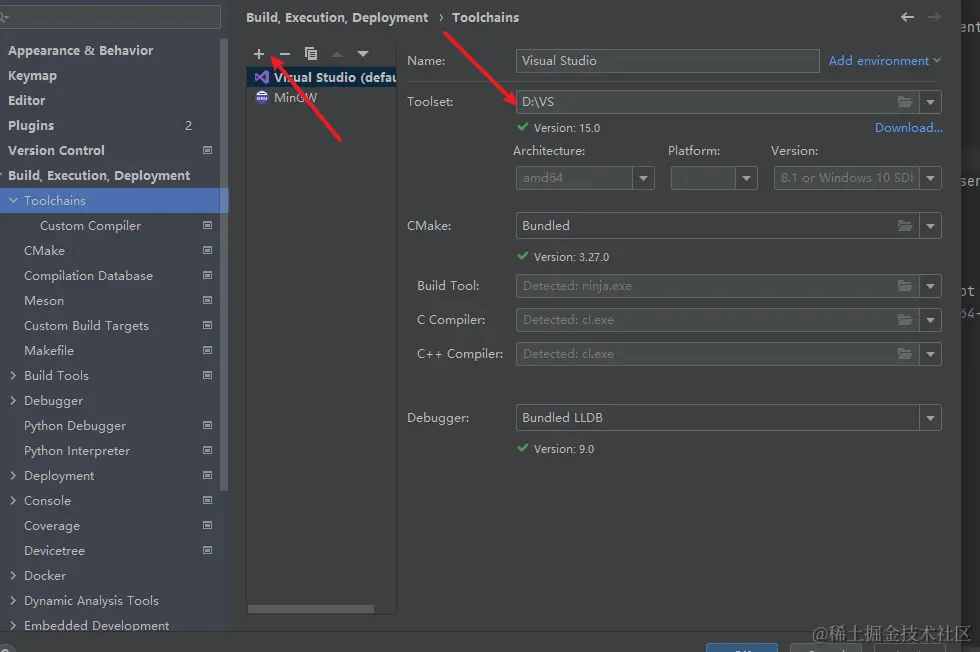Image resolution: width=980 pixels, height=652 pixels.
Task: Browse folder for CMake path
Action: point(904,226)
